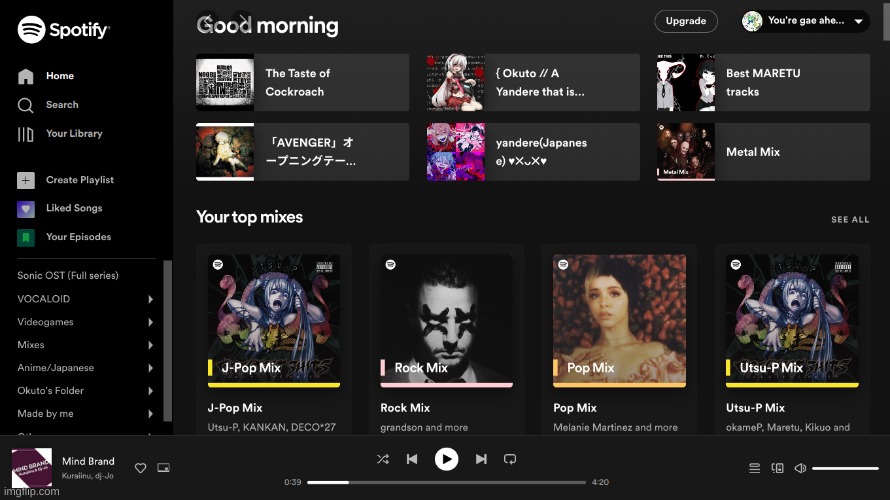Open the Metal Mix shortcut

coord(763,152)
